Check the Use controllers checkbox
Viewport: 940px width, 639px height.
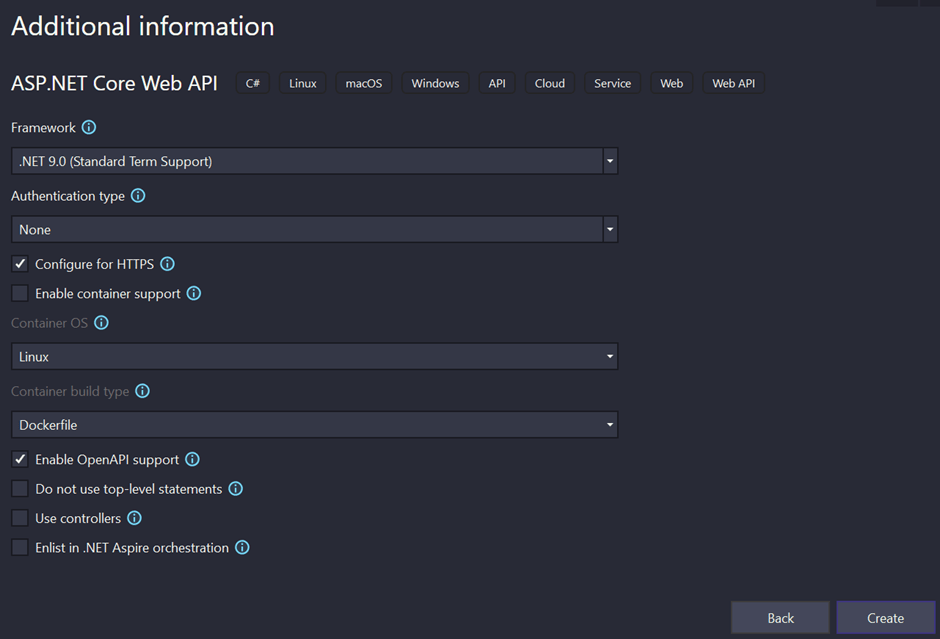coord(20,518)
